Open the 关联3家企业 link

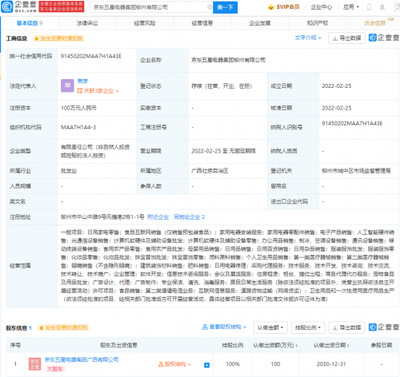pyautogui.click(x=97, y=91)
